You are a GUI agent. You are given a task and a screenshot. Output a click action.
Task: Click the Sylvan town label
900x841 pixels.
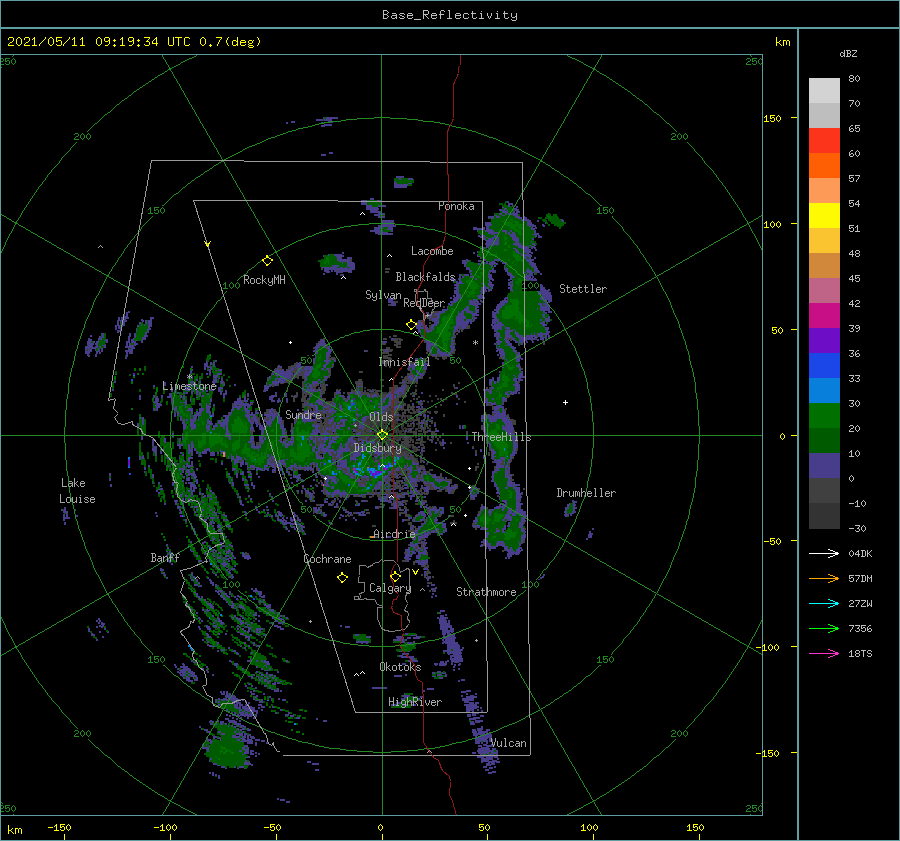(383, 295)
